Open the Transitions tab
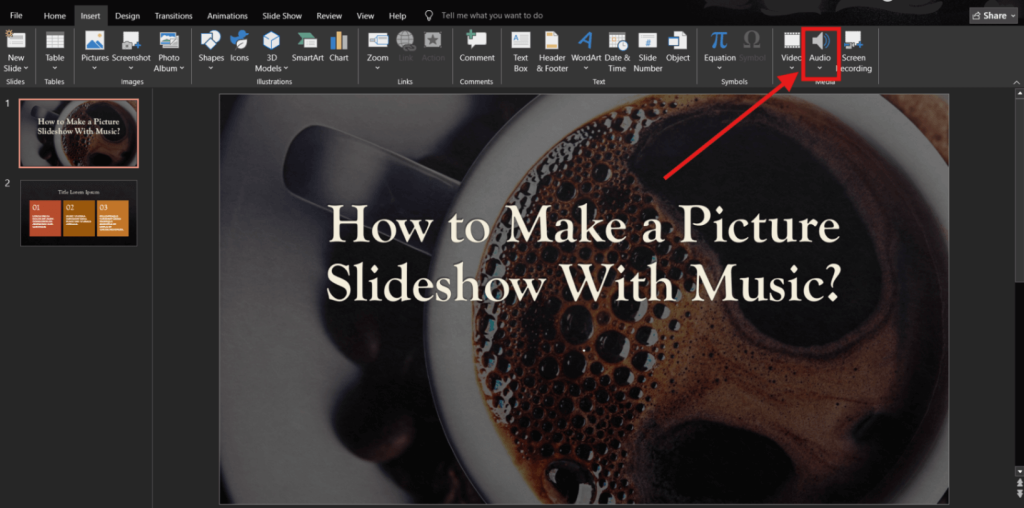1024x508 pixels. coord(173,16)
